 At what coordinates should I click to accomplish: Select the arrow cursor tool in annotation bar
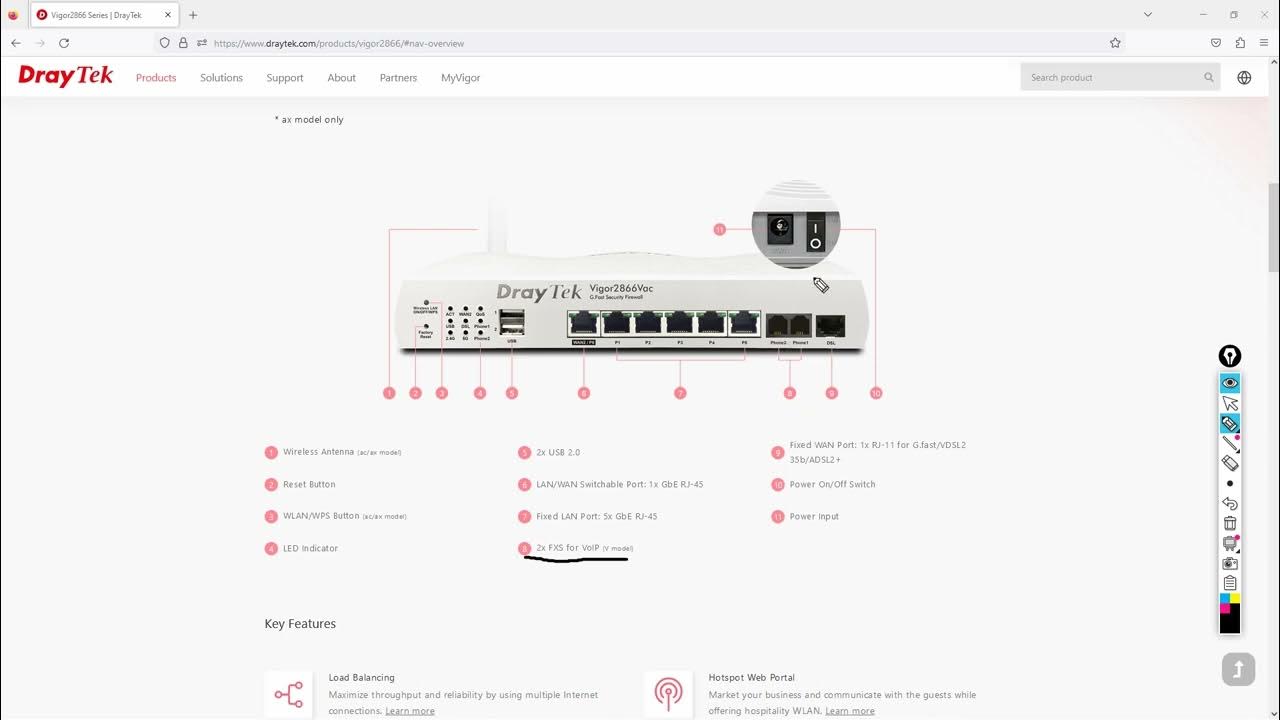click(x=1230, y=403)
